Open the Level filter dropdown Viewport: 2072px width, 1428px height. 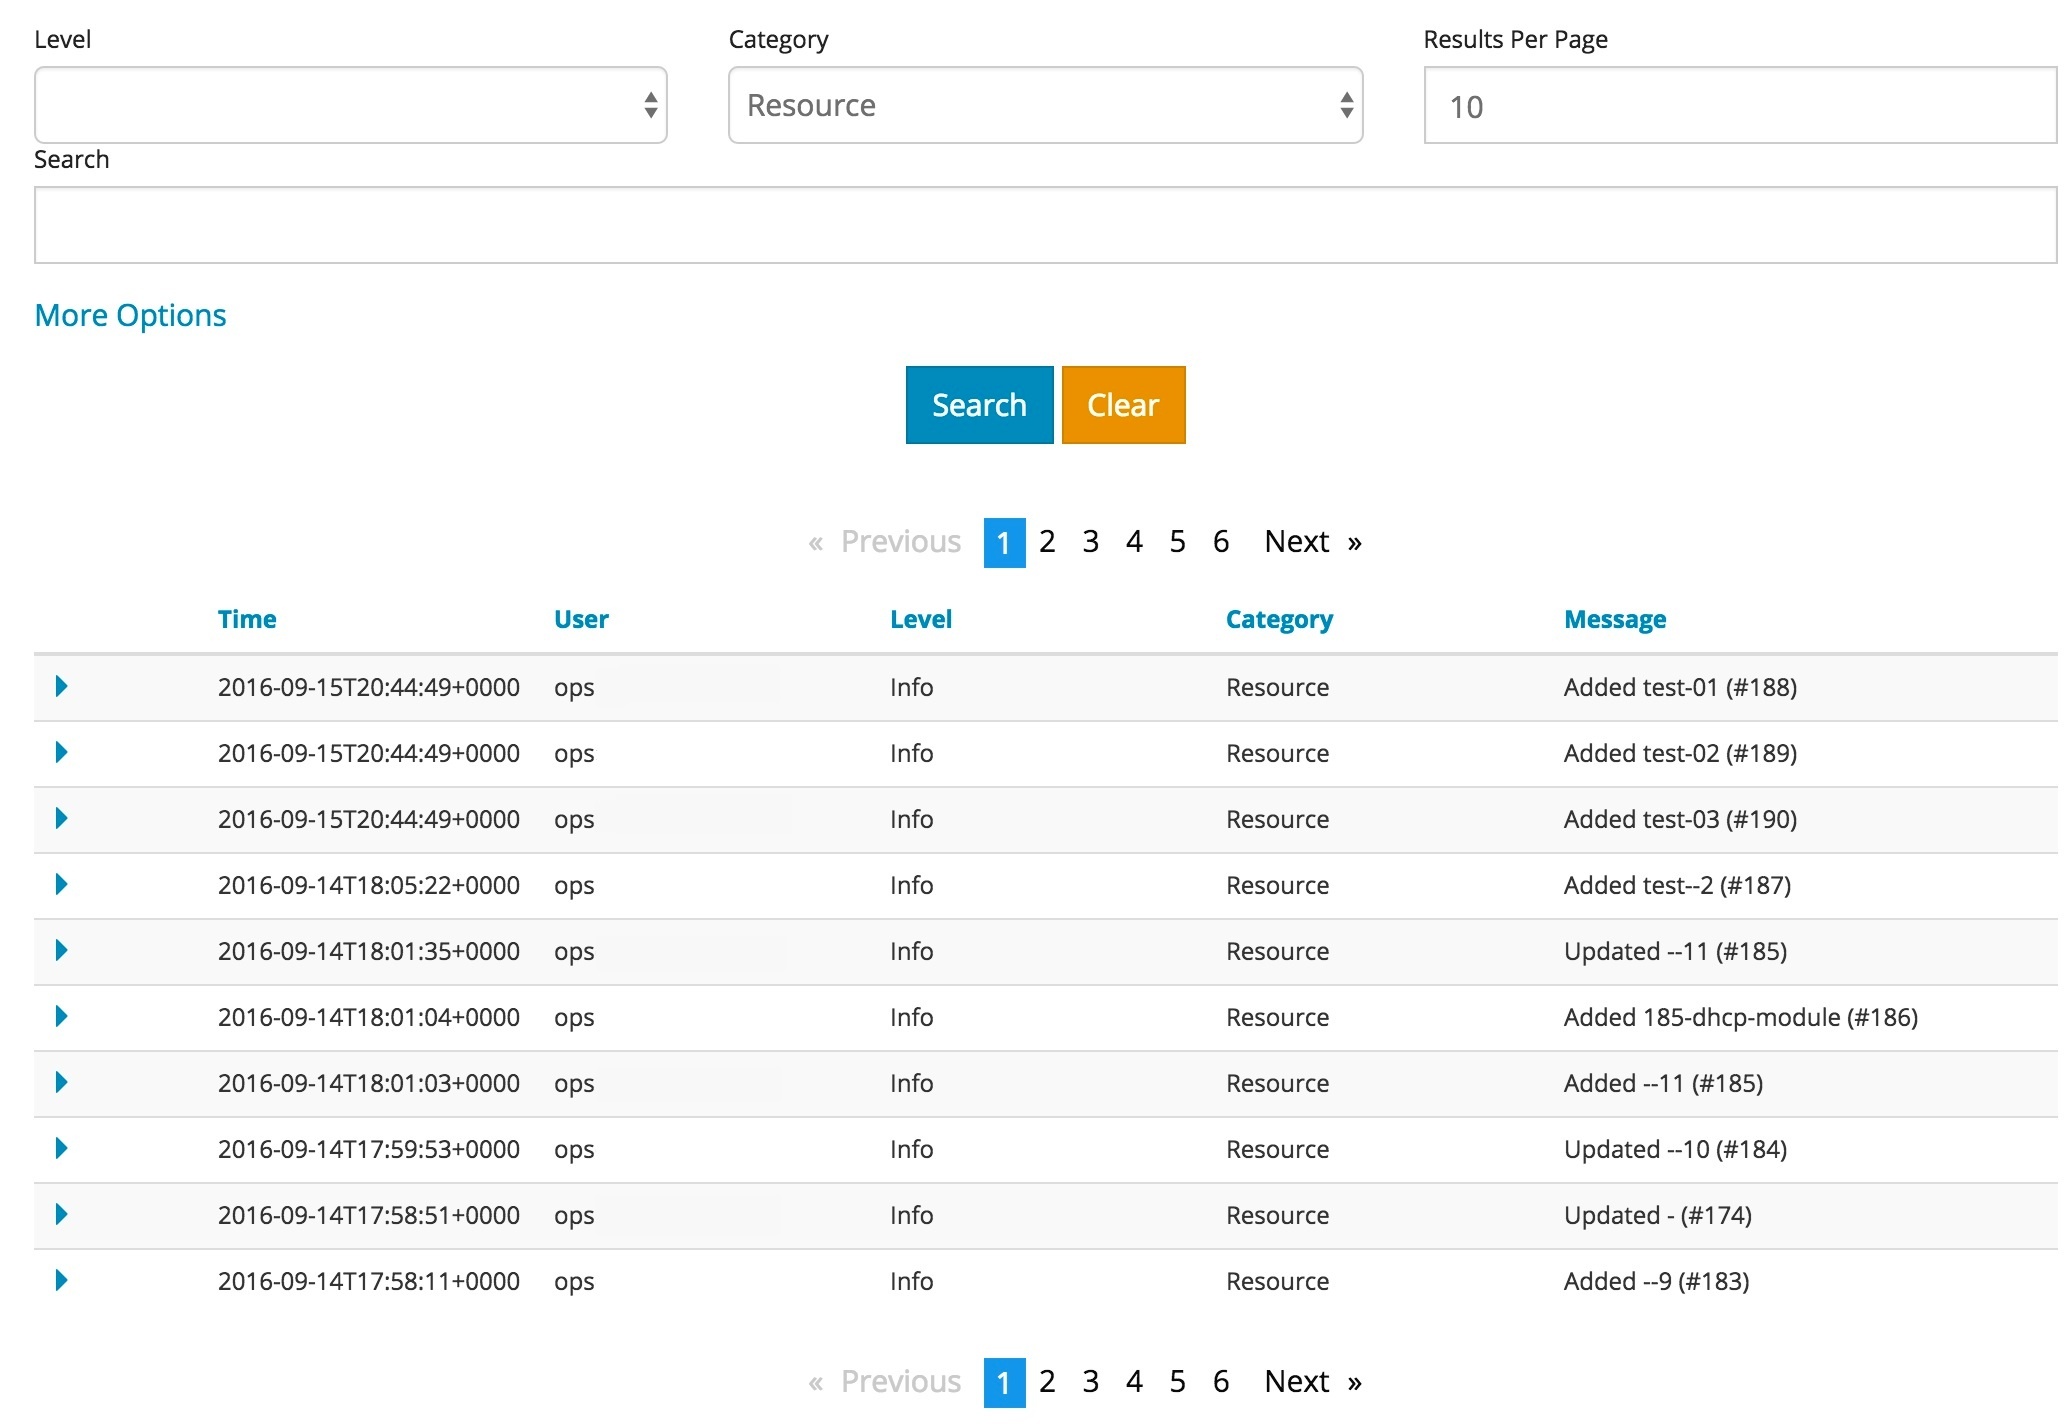click(x=350, y=105)
